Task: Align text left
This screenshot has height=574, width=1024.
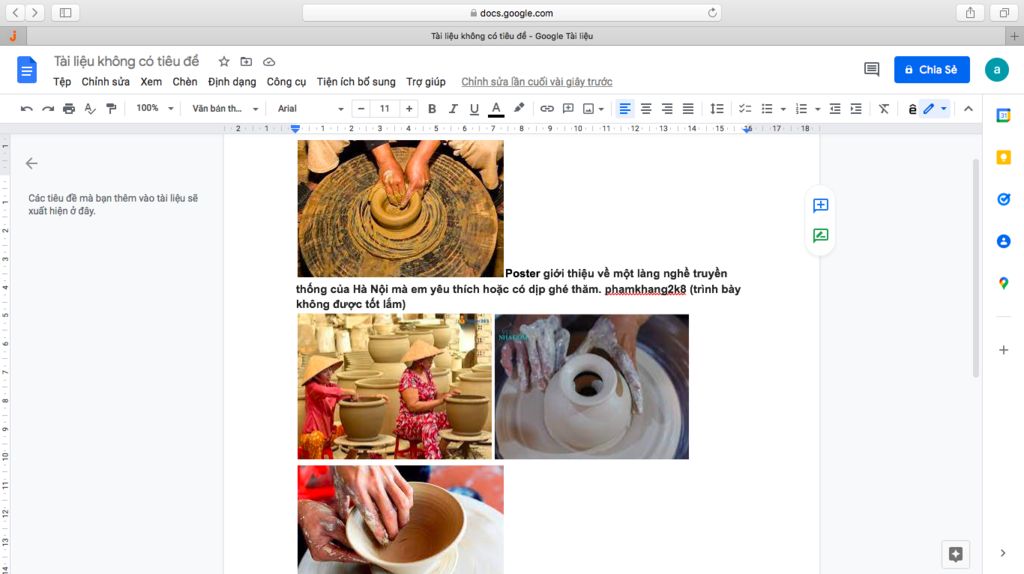Action: pyautogui.click(x=625, y=109)
